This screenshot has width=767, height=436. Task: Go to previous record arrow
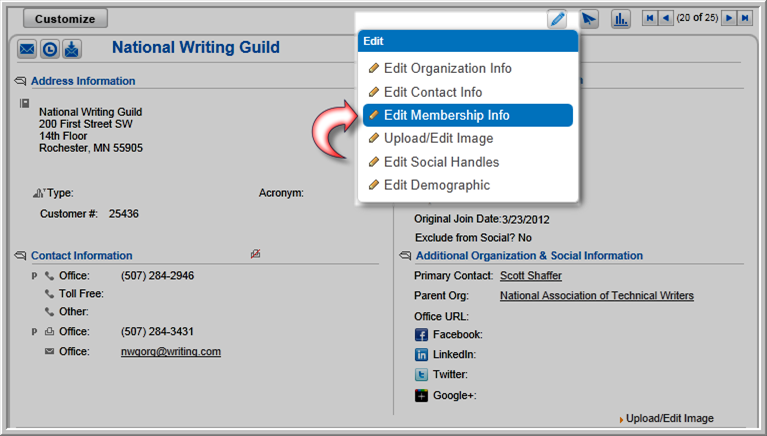tap(665, 18)
